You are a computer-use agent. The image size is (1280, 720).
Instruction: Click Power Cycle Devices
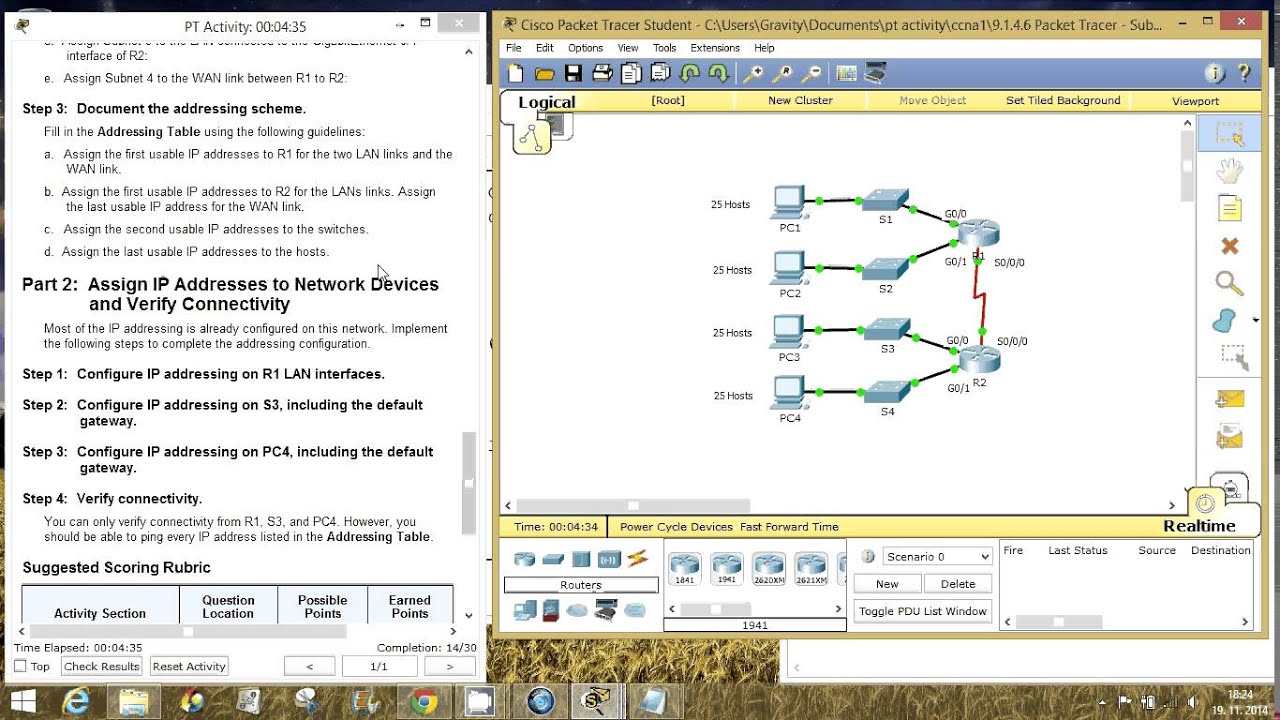pos(676,527)
